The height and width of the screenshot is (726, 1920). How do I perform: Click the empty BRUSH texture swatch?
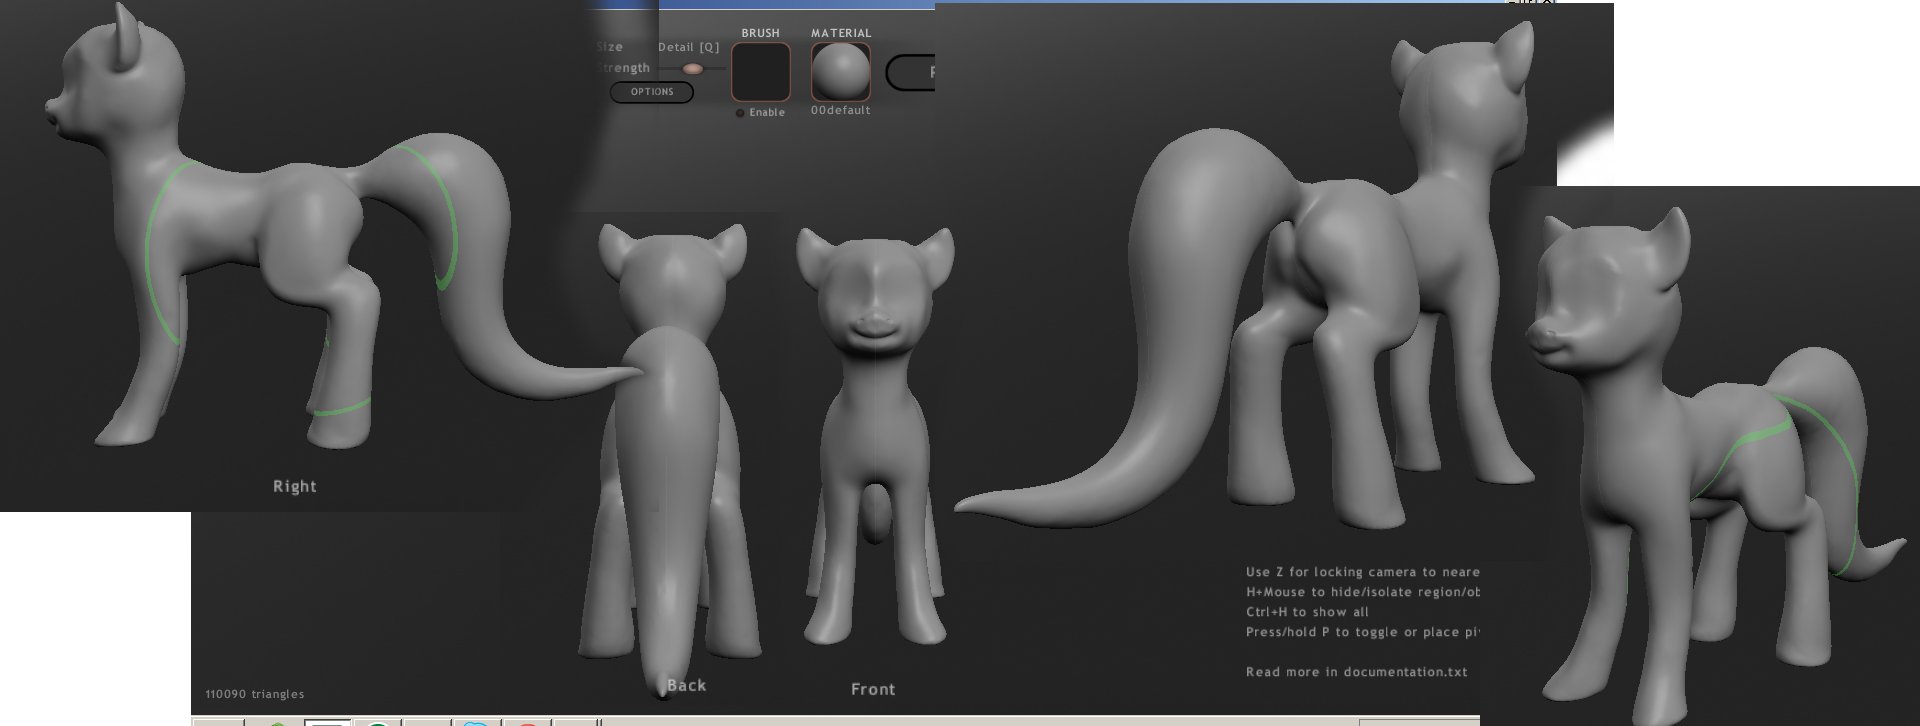(x=761, y=72)
